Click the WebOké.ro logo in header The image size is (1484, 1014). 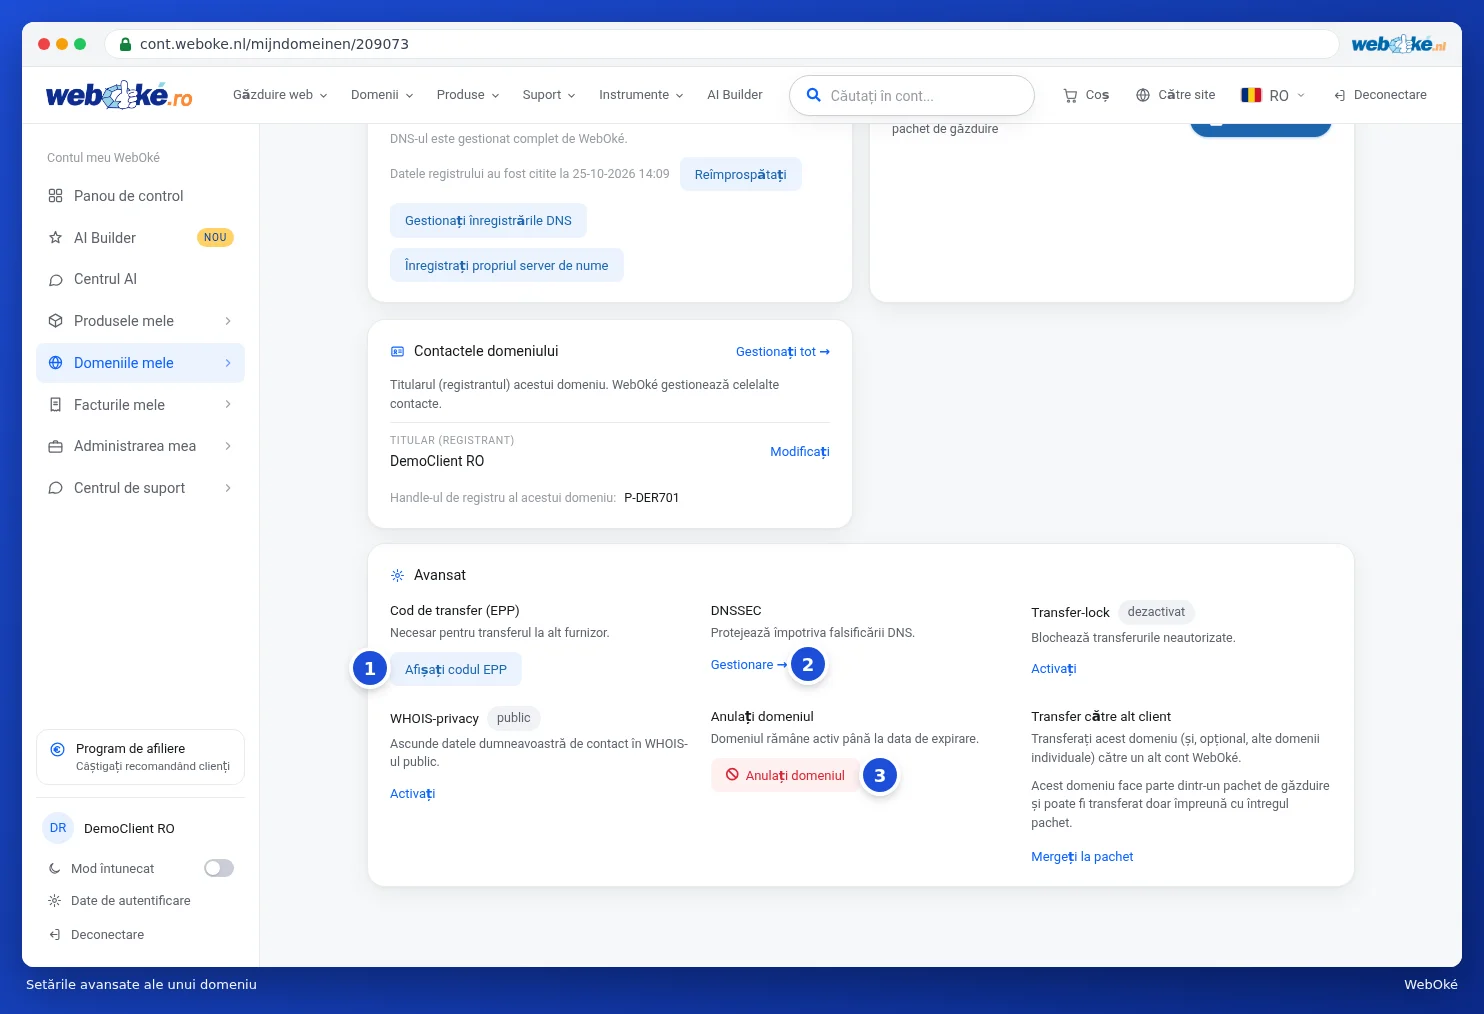119,95
